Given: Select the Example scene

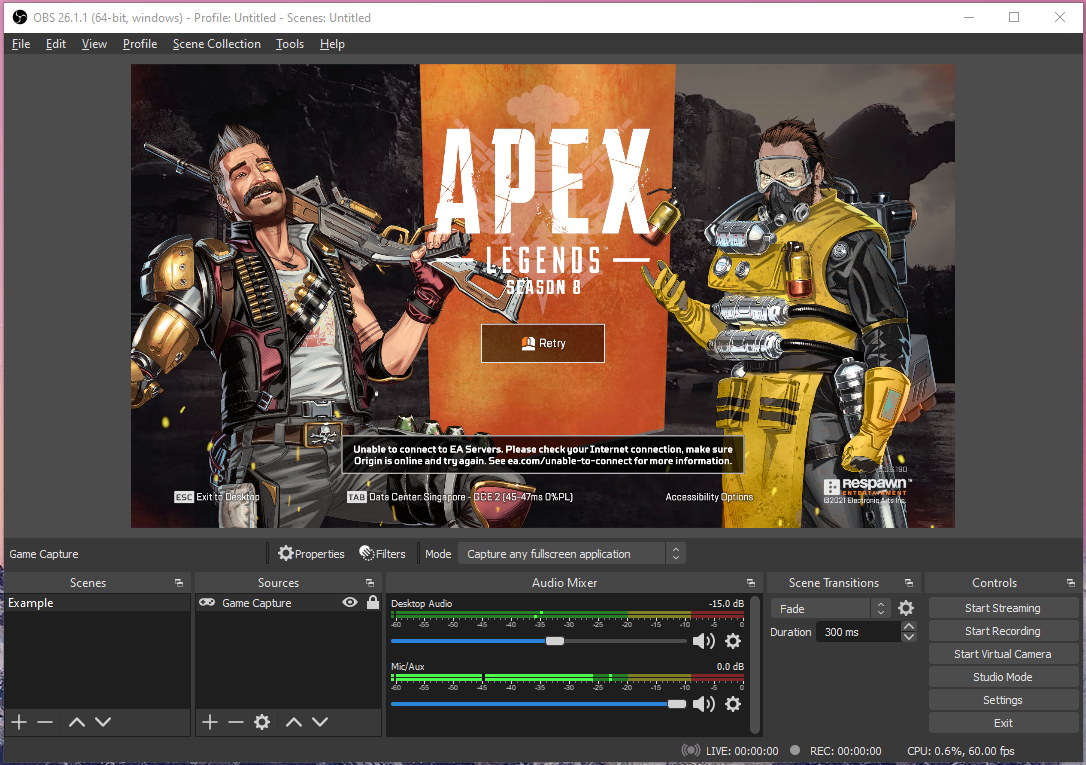Looking at the screenshot, I should click(97, 602).
